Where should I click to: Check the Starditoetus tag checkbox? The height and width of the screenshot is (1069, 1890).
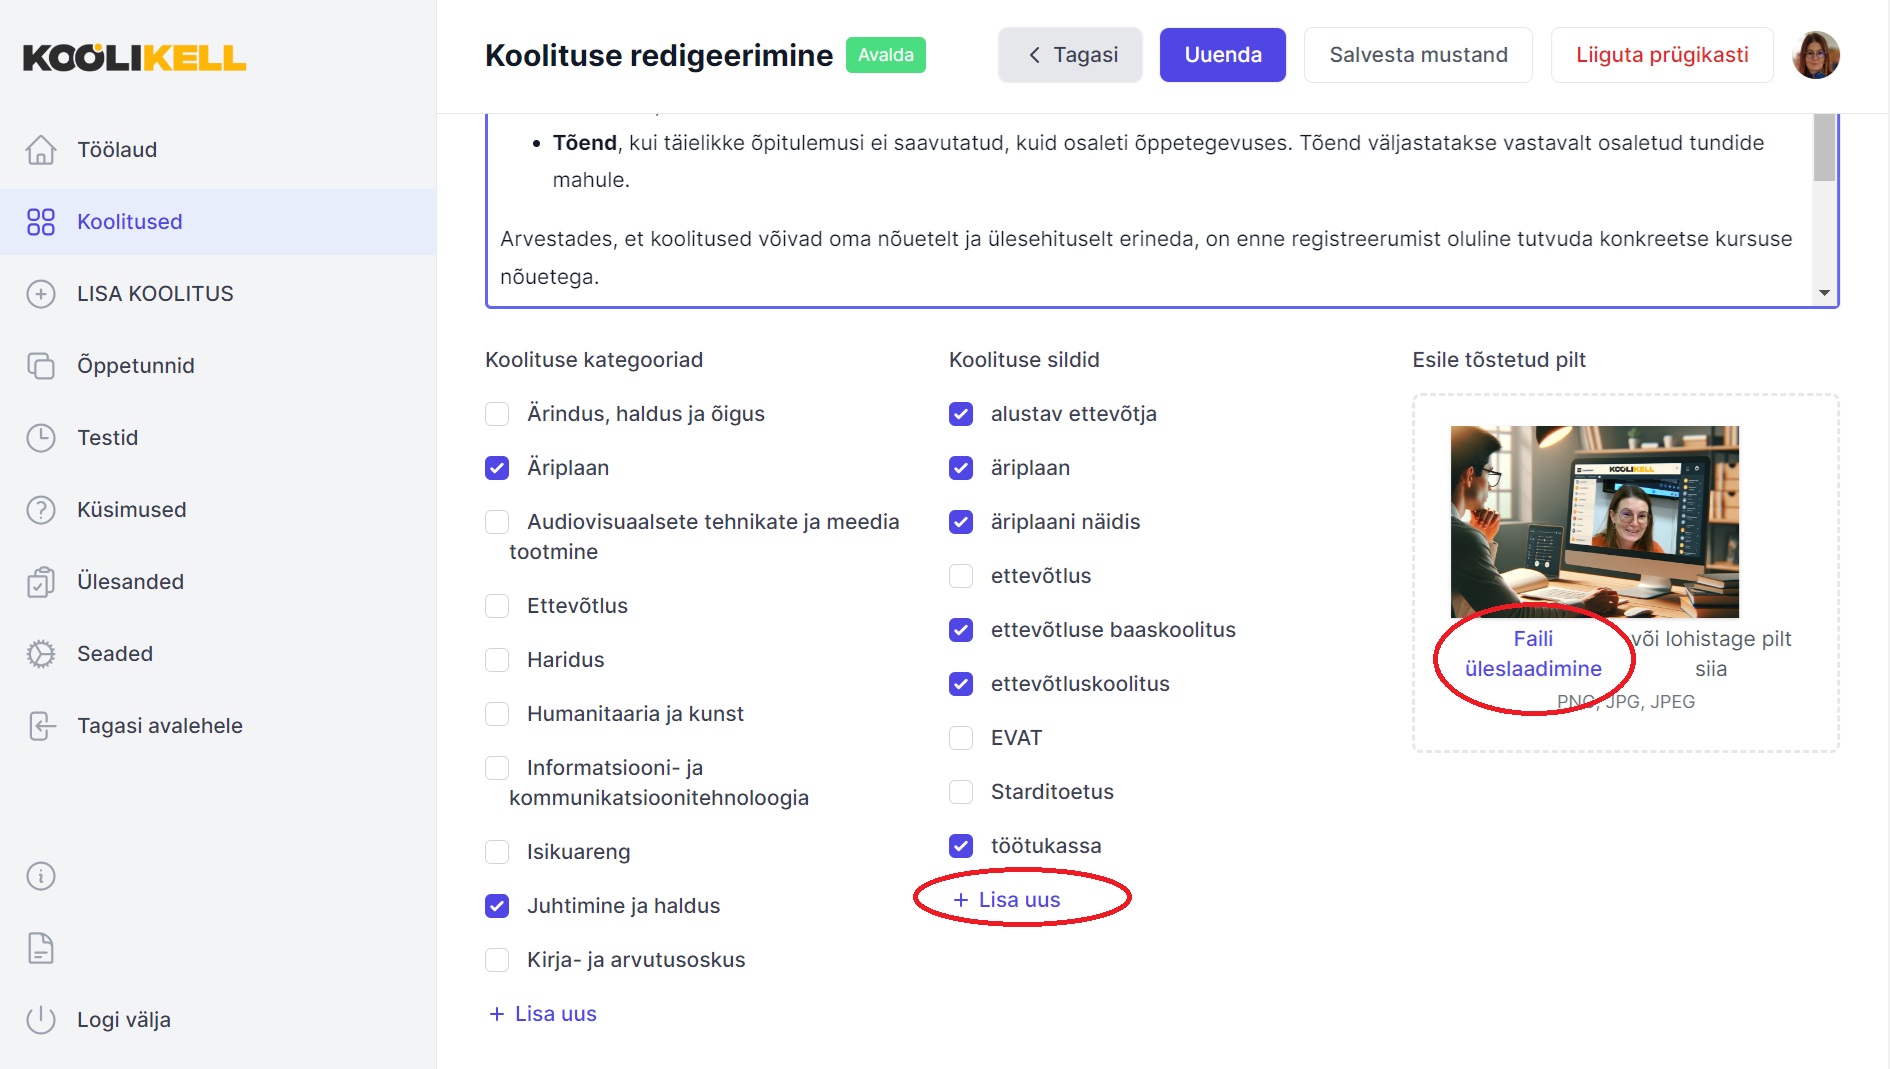pos(961,792)
